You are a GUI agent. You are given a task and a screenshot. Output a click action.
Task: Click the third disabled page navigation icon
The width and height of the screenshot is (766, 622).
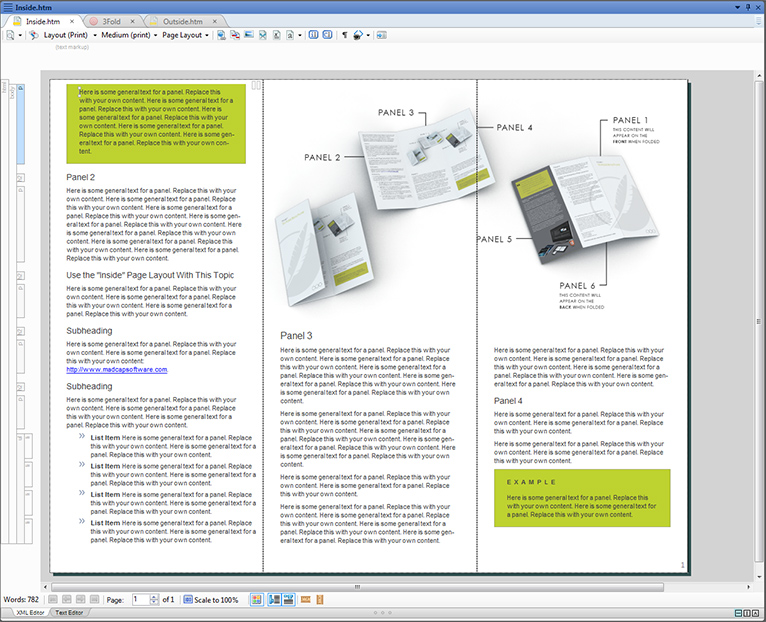point(81,600)
